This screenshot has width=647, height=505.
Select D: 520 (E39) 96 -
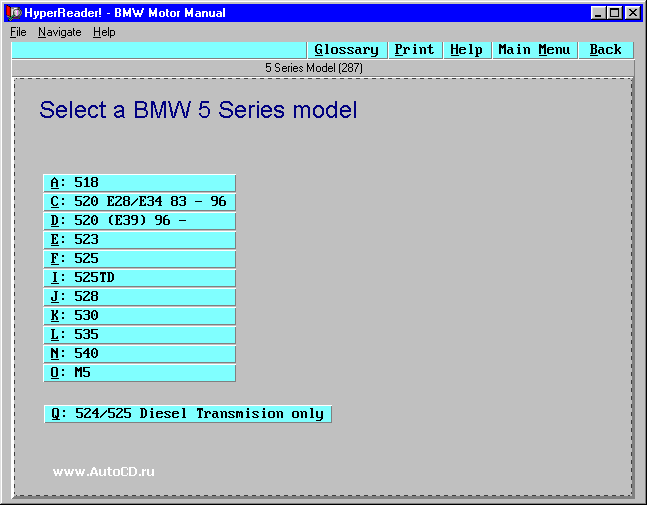pyautogui.click(x=139, y=221)
